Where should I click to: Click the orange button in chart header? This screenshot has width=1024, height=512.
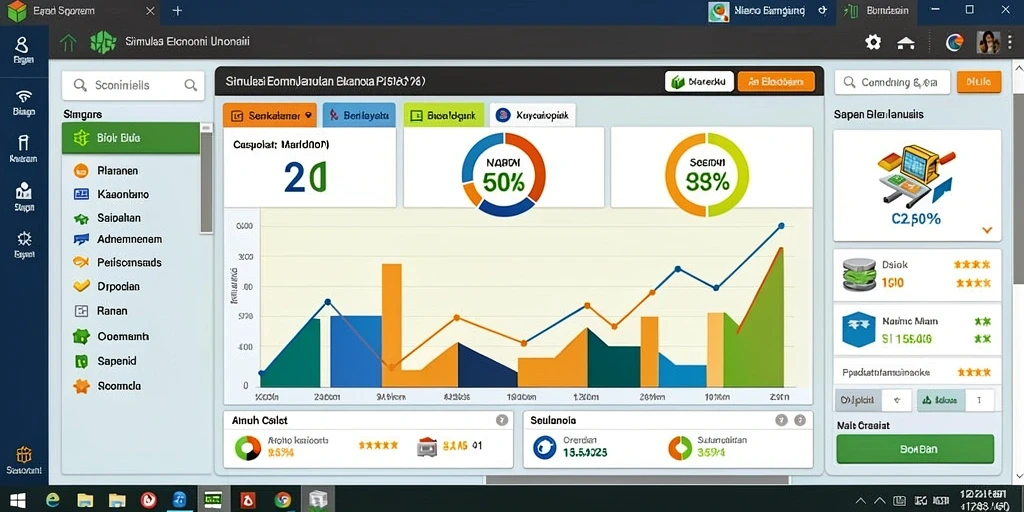coord(776,82)
